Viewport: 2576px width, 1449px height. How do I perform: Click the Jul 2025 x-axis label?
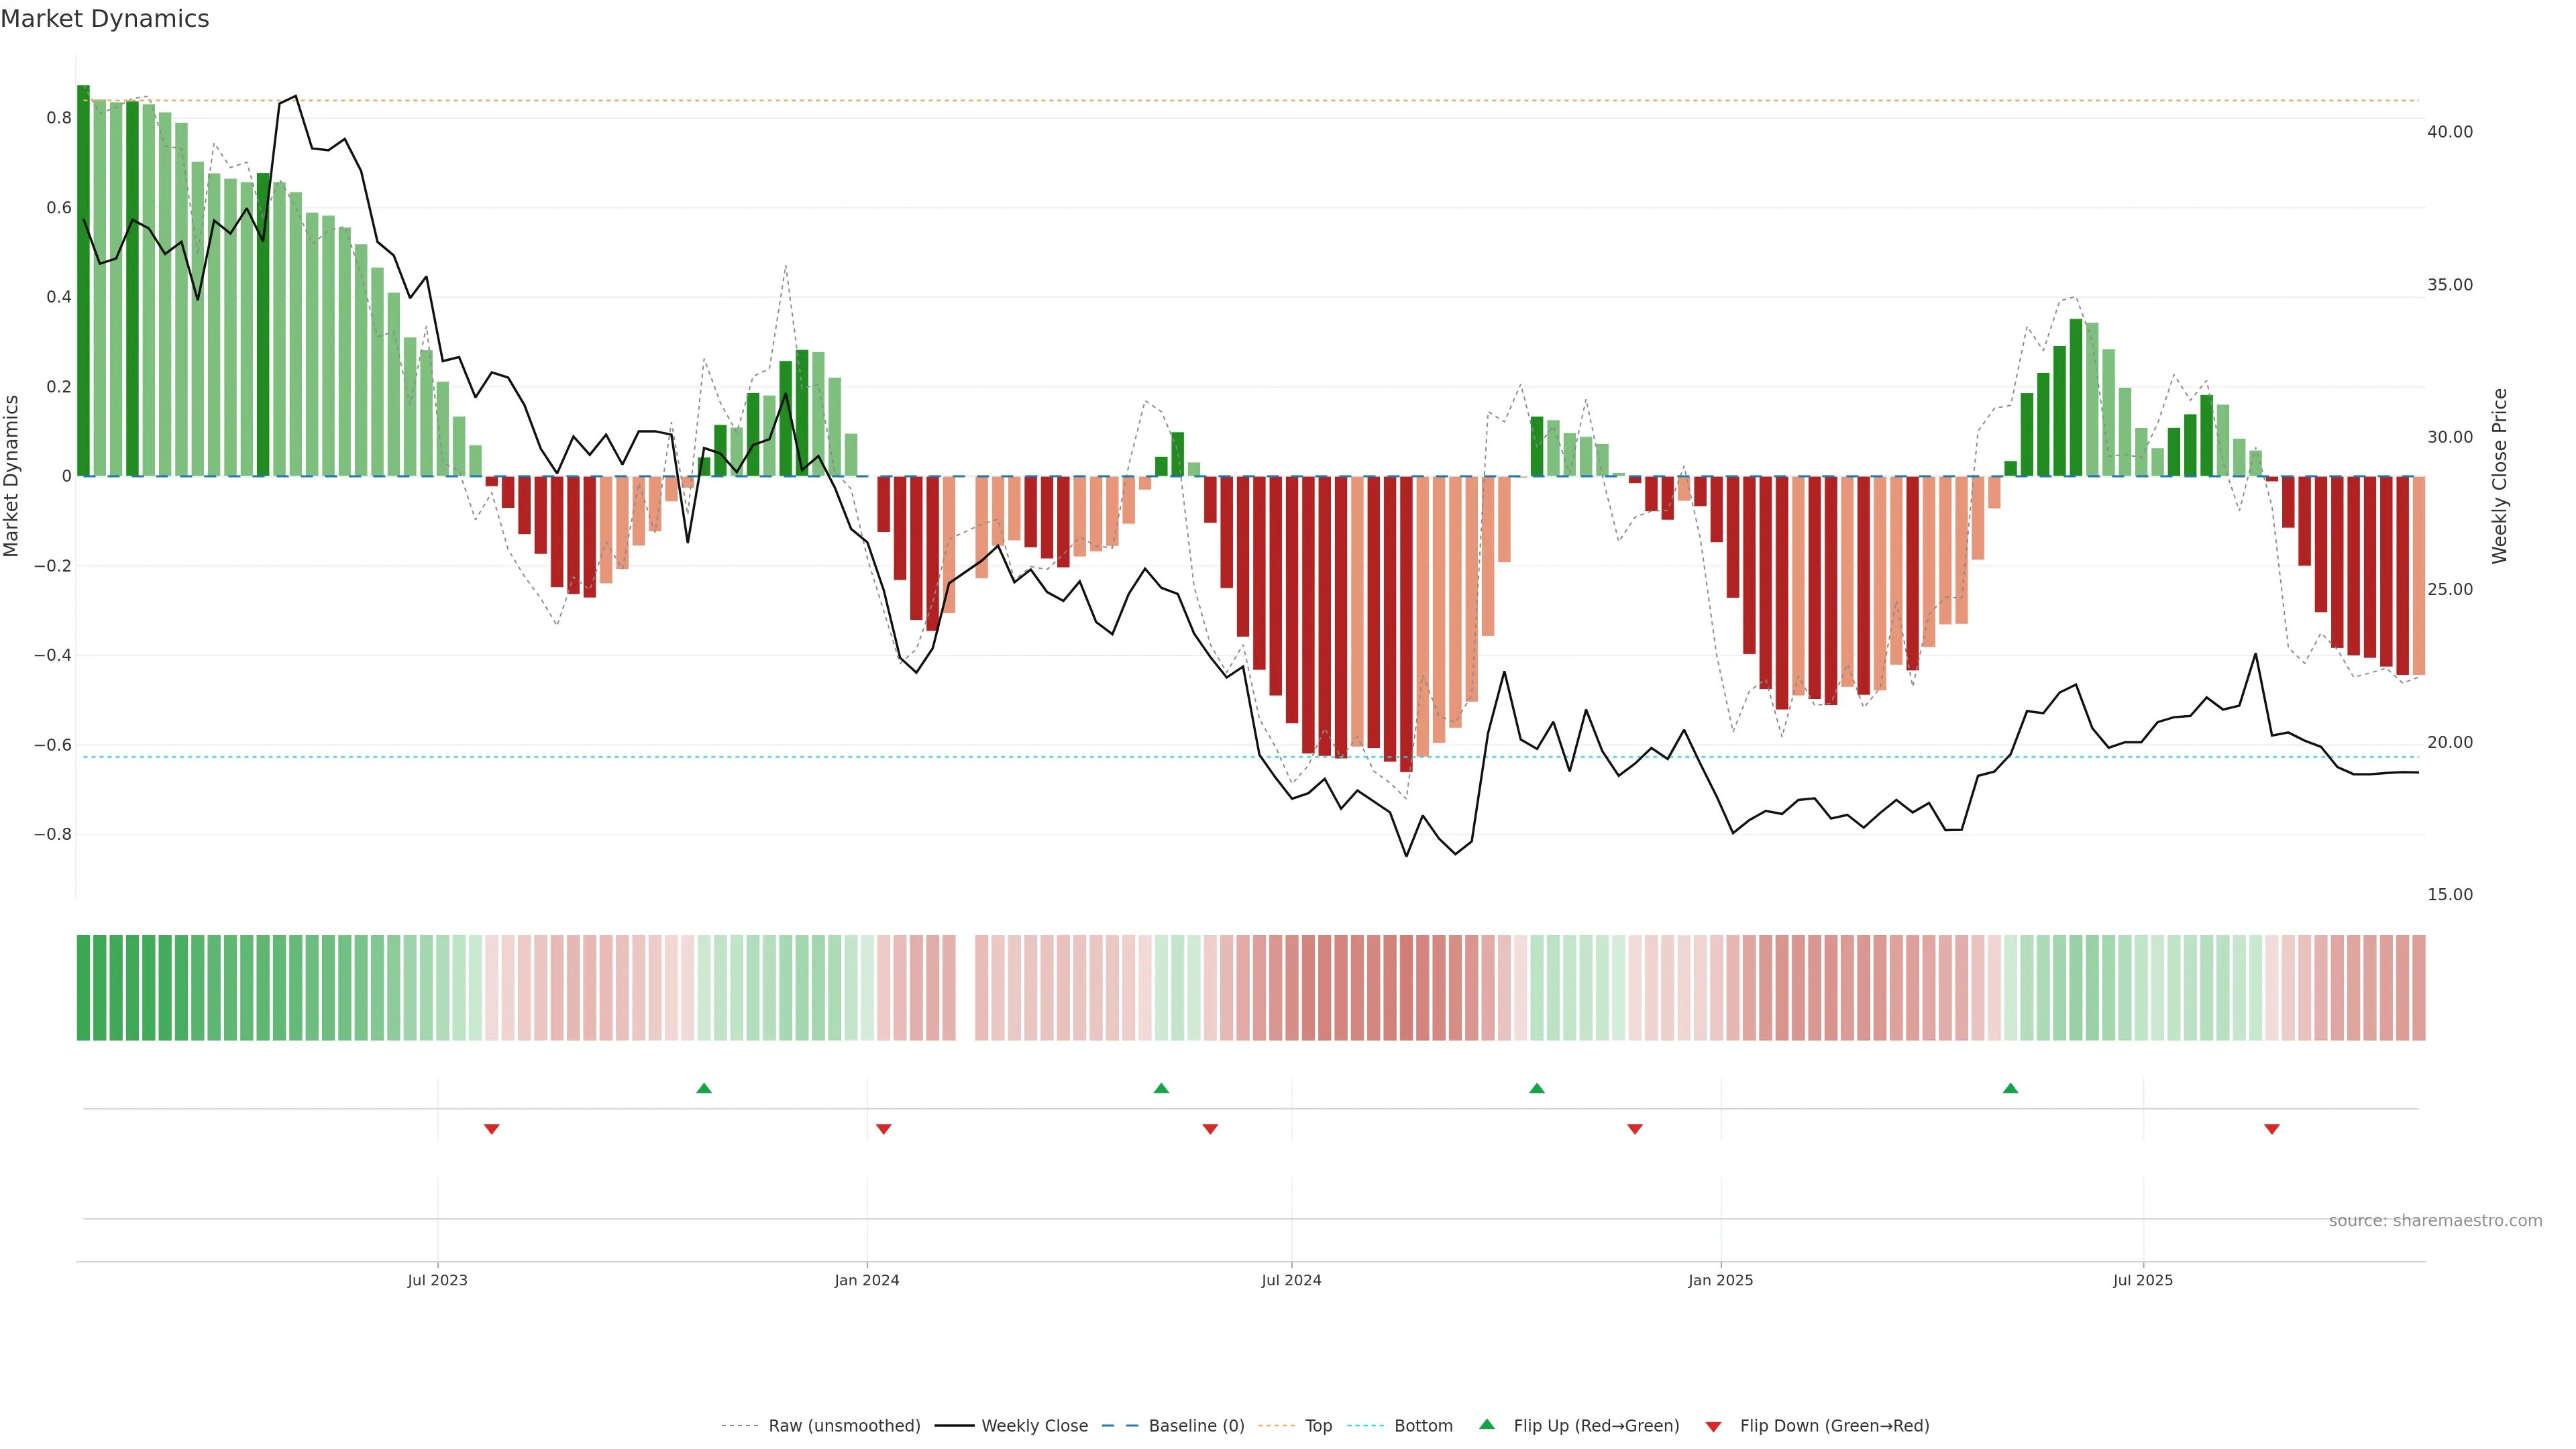pos(2142,1280)
